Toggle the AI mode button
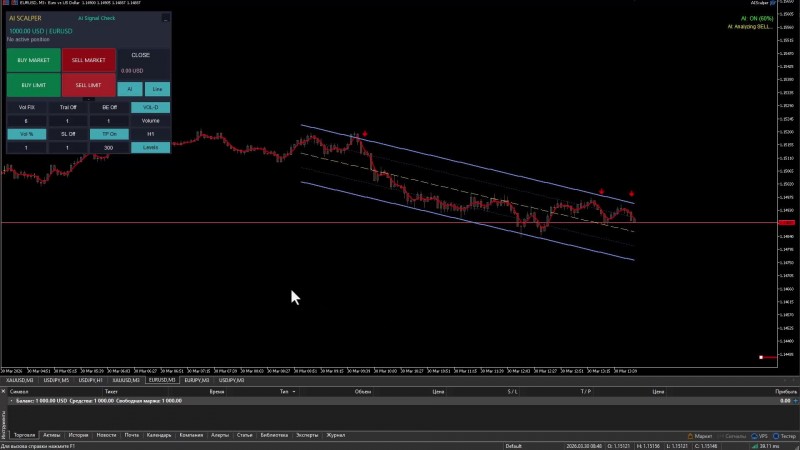Screen dimensions: 800x450 [x=130, y=89]
